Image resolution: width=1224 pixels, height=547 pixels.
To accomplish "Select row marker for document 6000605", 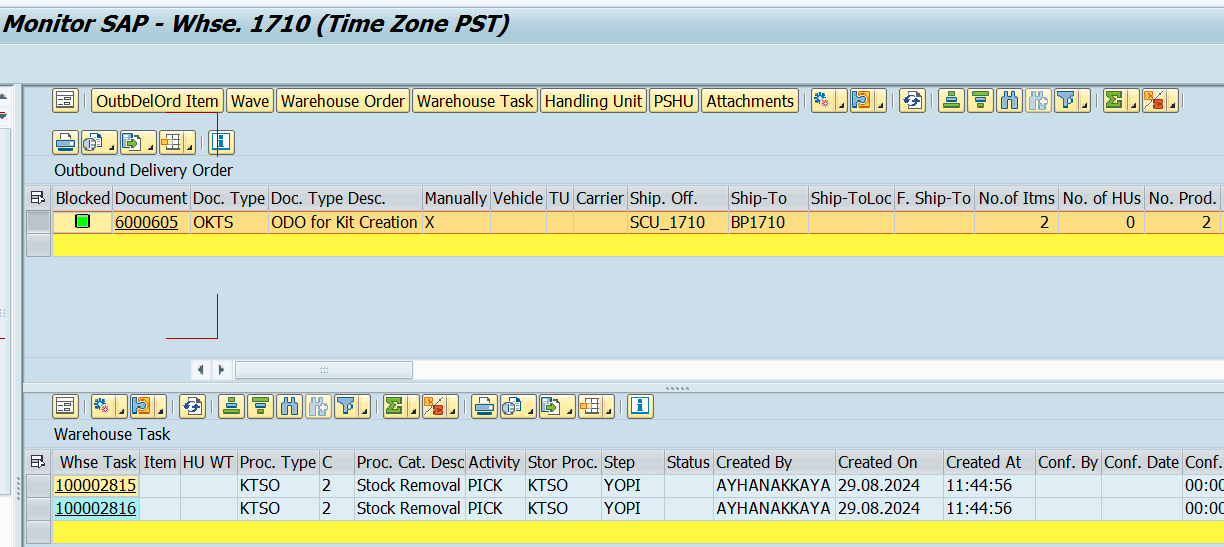I will click(x=38, y=222).
